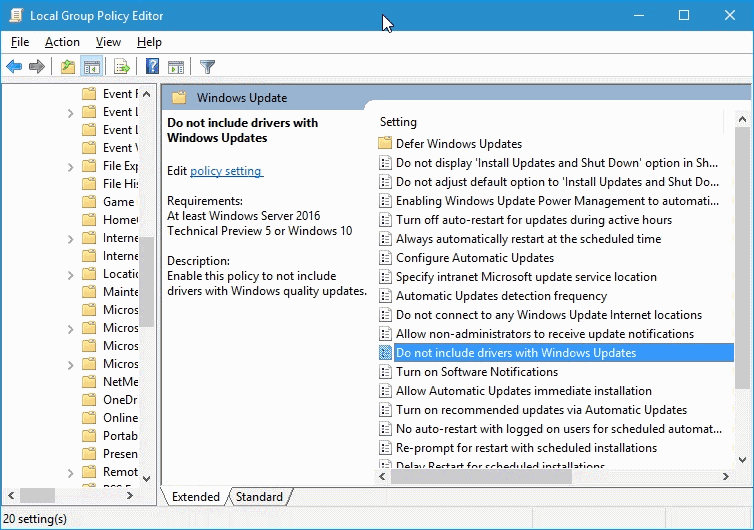Click settings list horizontal scroll left arrow
The image size is (754, 530).
382,477
